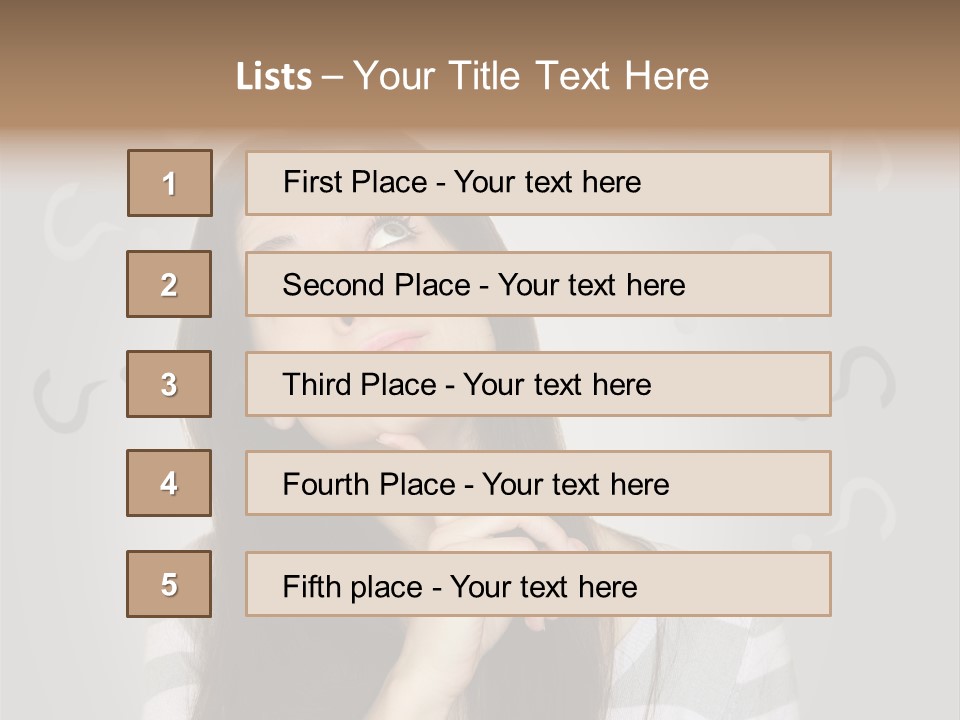This screenshot has width=960, height=720.
Task: Select the number 4 box
Action: click(169, 483)
